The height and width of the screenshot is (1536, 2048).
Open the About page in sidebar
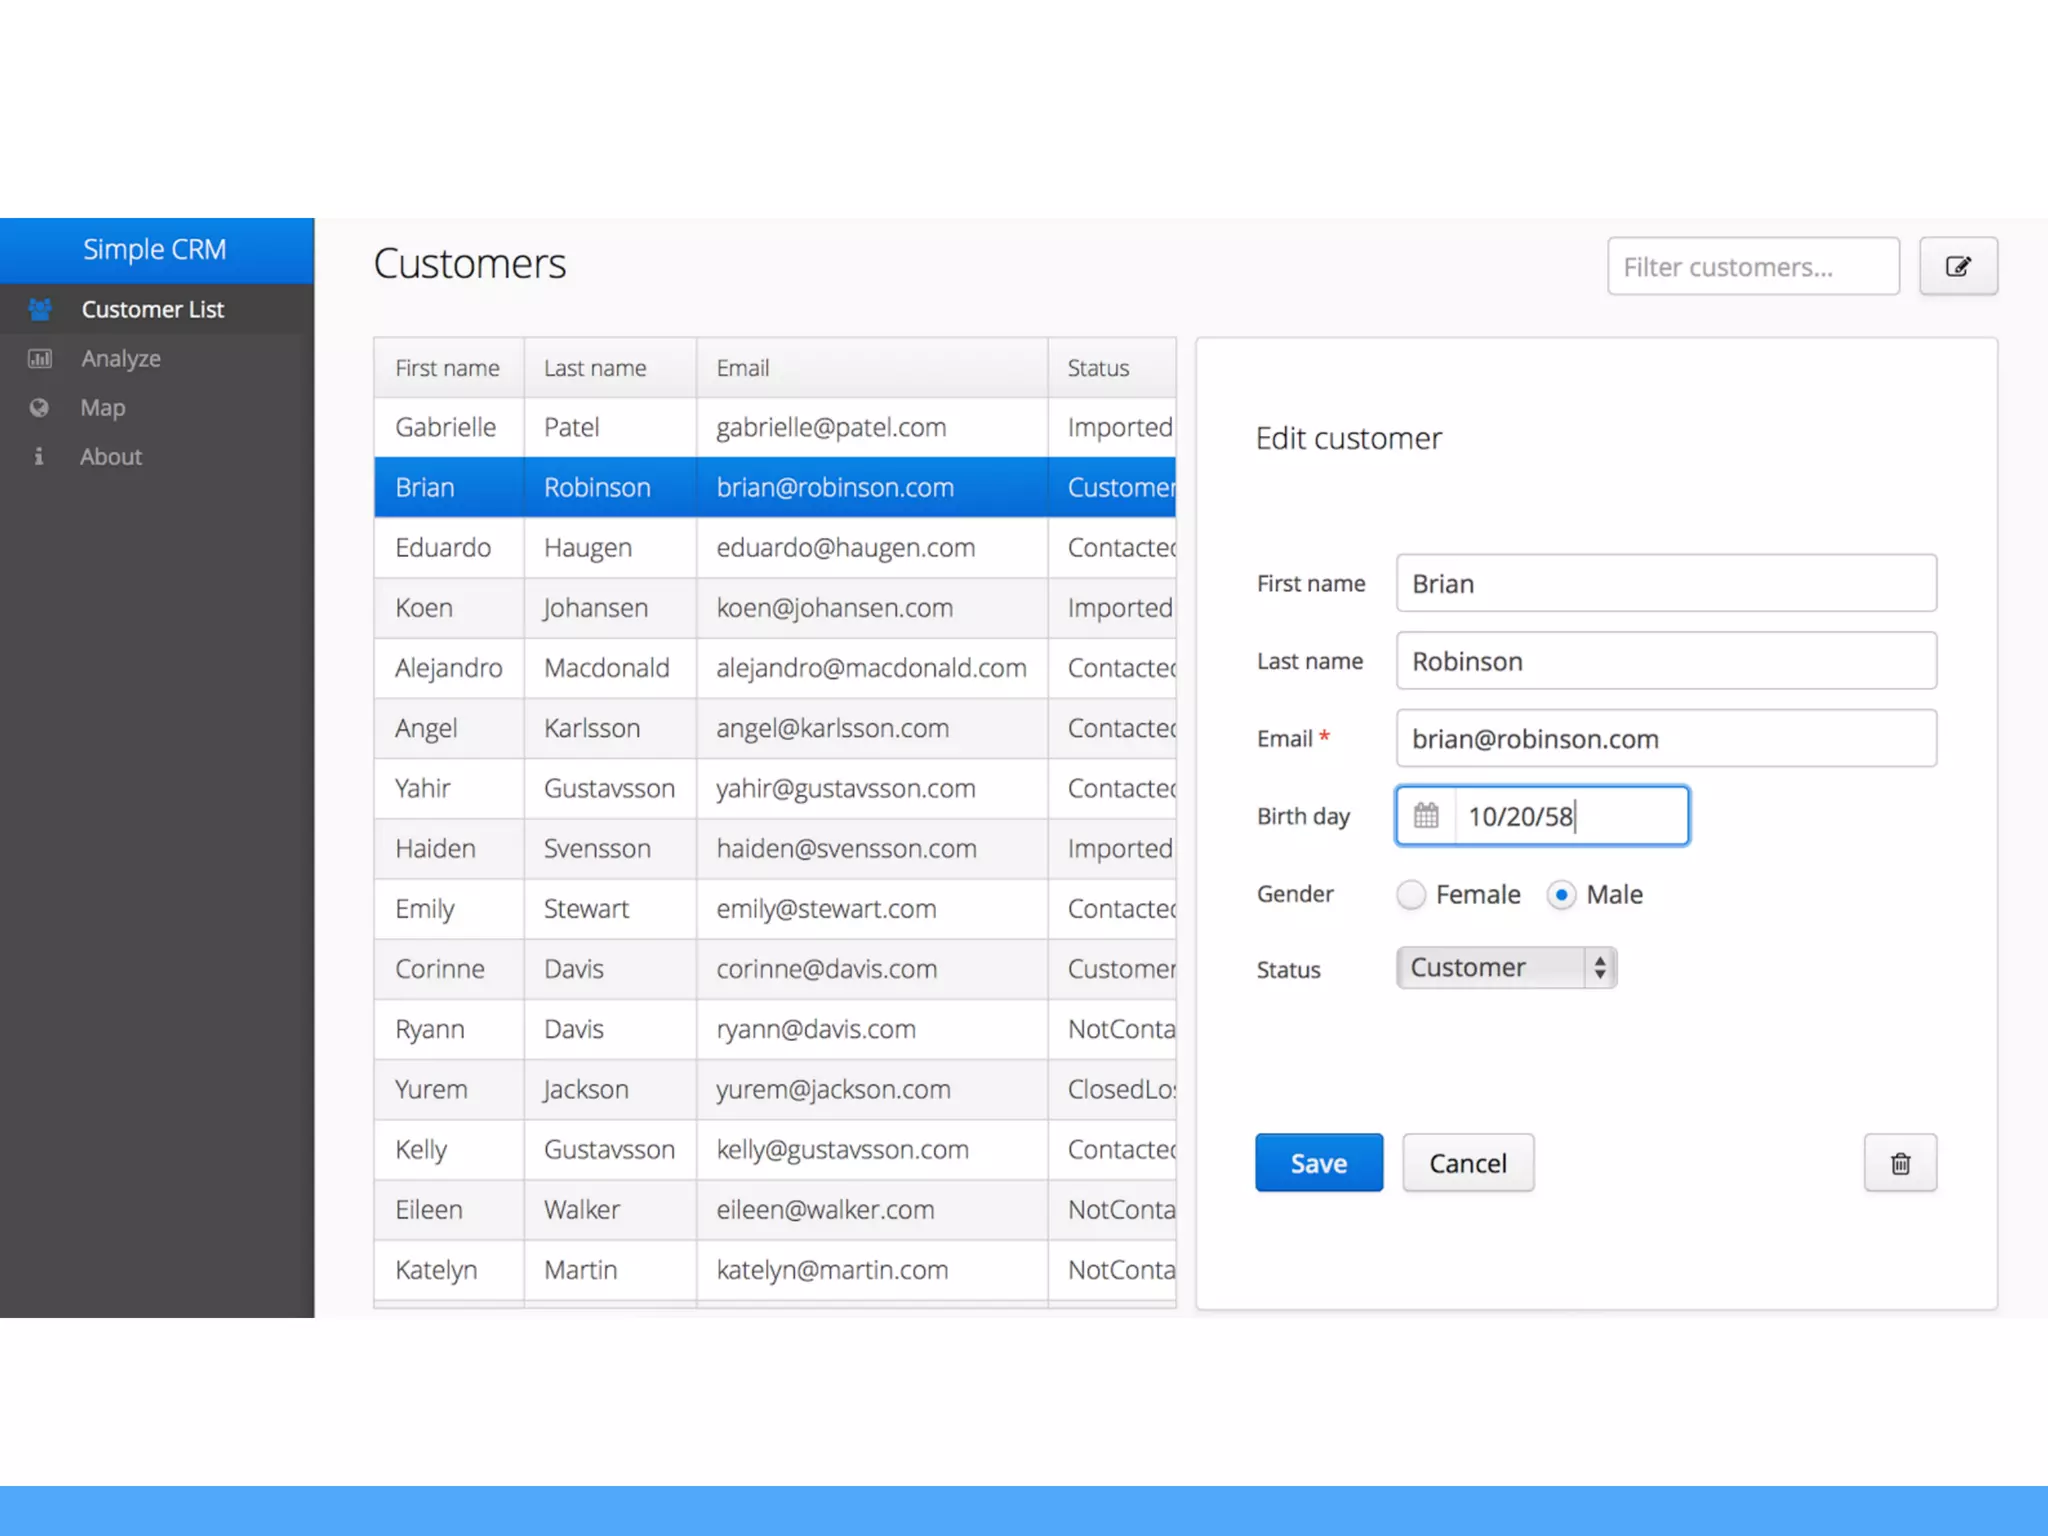coord(111,457)
